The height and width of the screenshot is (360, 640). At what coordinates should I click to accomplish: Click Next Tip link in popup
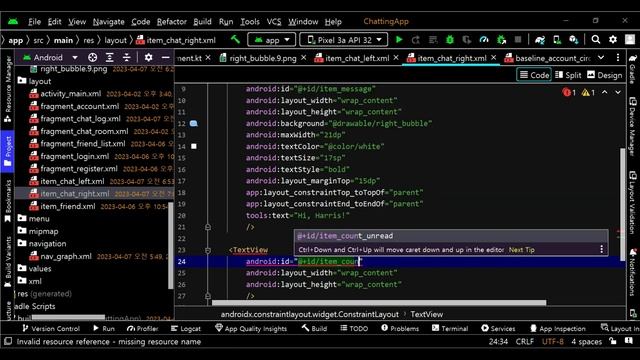521,250
